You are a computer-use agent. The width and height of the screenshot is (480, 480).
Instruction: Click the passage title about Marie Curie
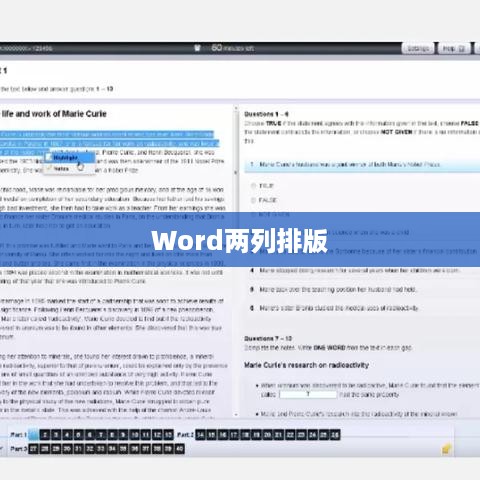tap(53, 114)
